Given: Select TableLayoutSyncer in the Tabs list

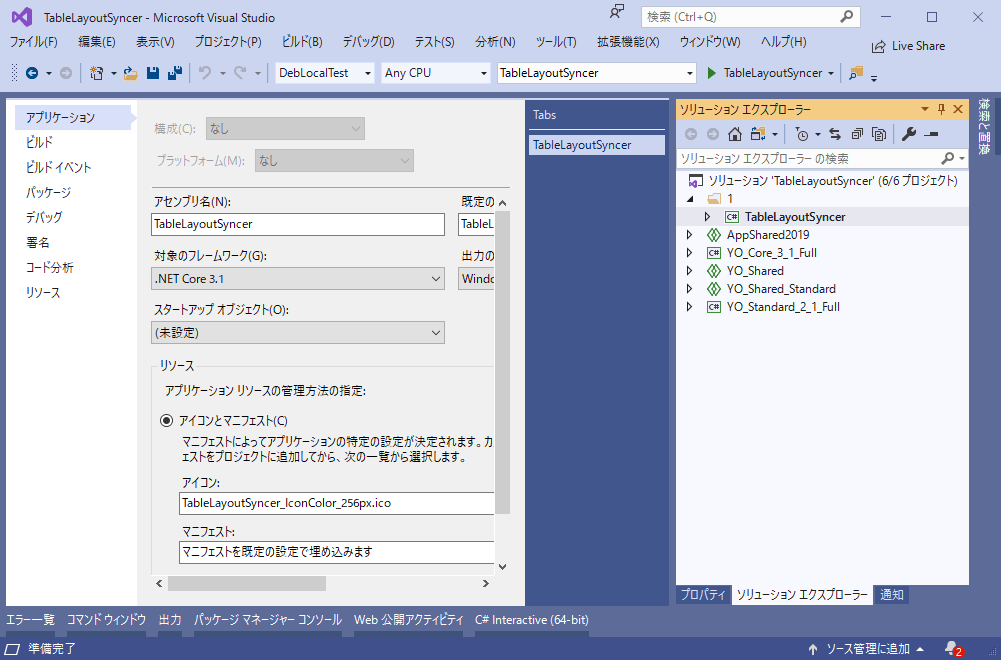Looking at the screenshot, I should 596,145.
